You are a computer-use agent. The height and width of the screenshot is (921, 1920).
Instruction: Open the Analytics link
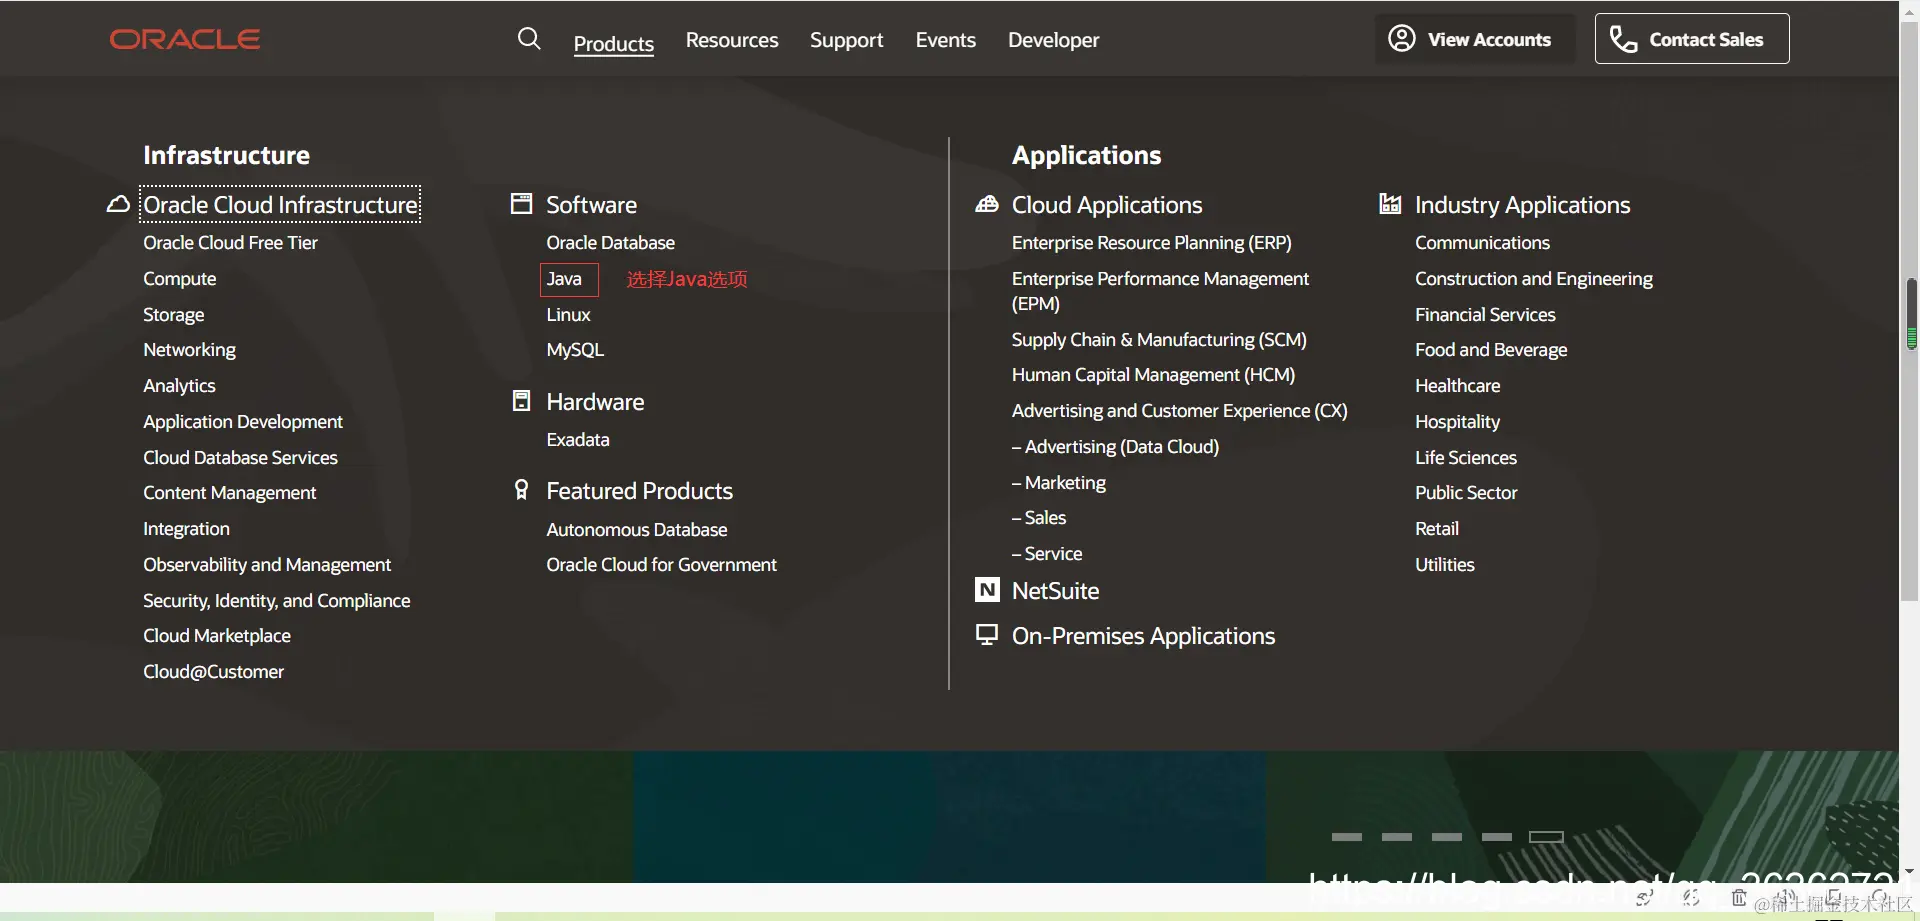point(179,386)
